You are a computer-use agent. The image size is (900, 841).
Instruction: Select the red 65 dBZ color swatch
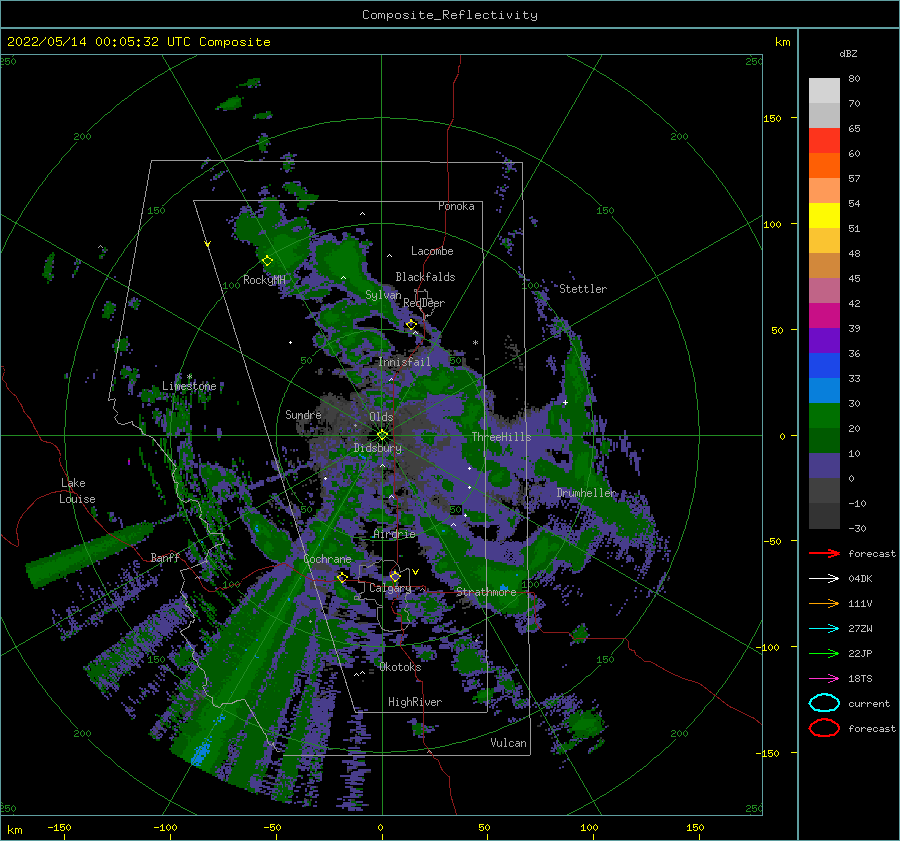click(x=824, y=140)
